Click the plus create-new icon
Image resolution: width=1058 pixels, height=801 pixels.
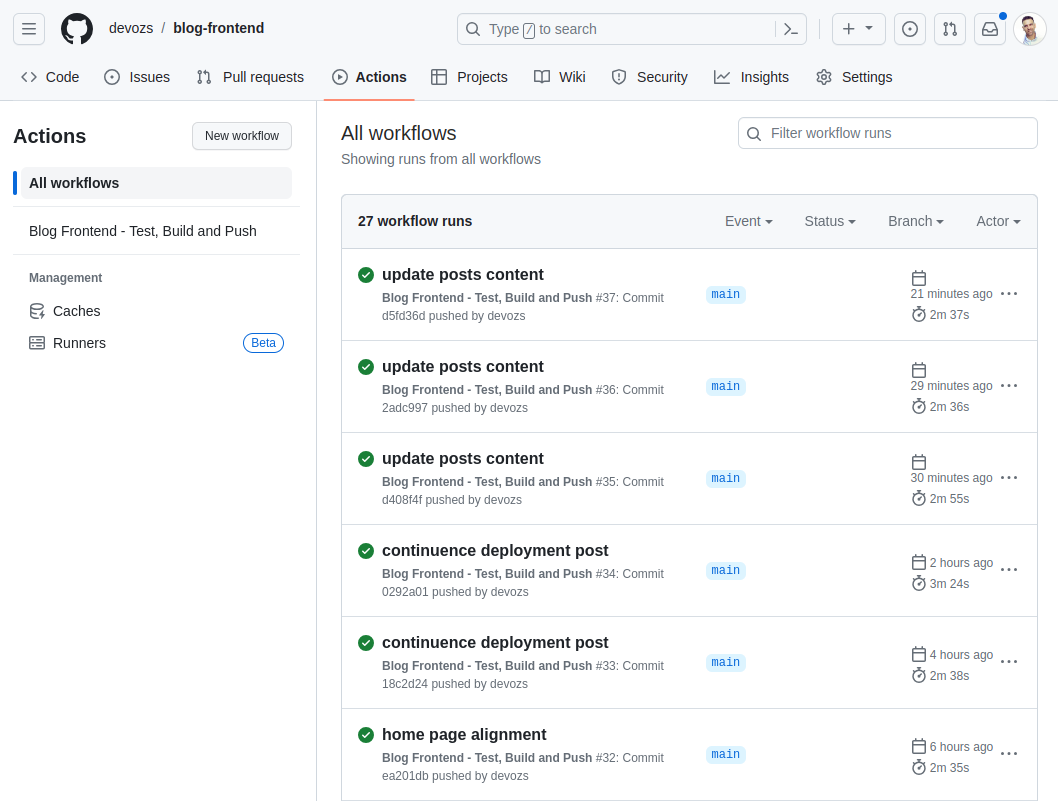849,29
